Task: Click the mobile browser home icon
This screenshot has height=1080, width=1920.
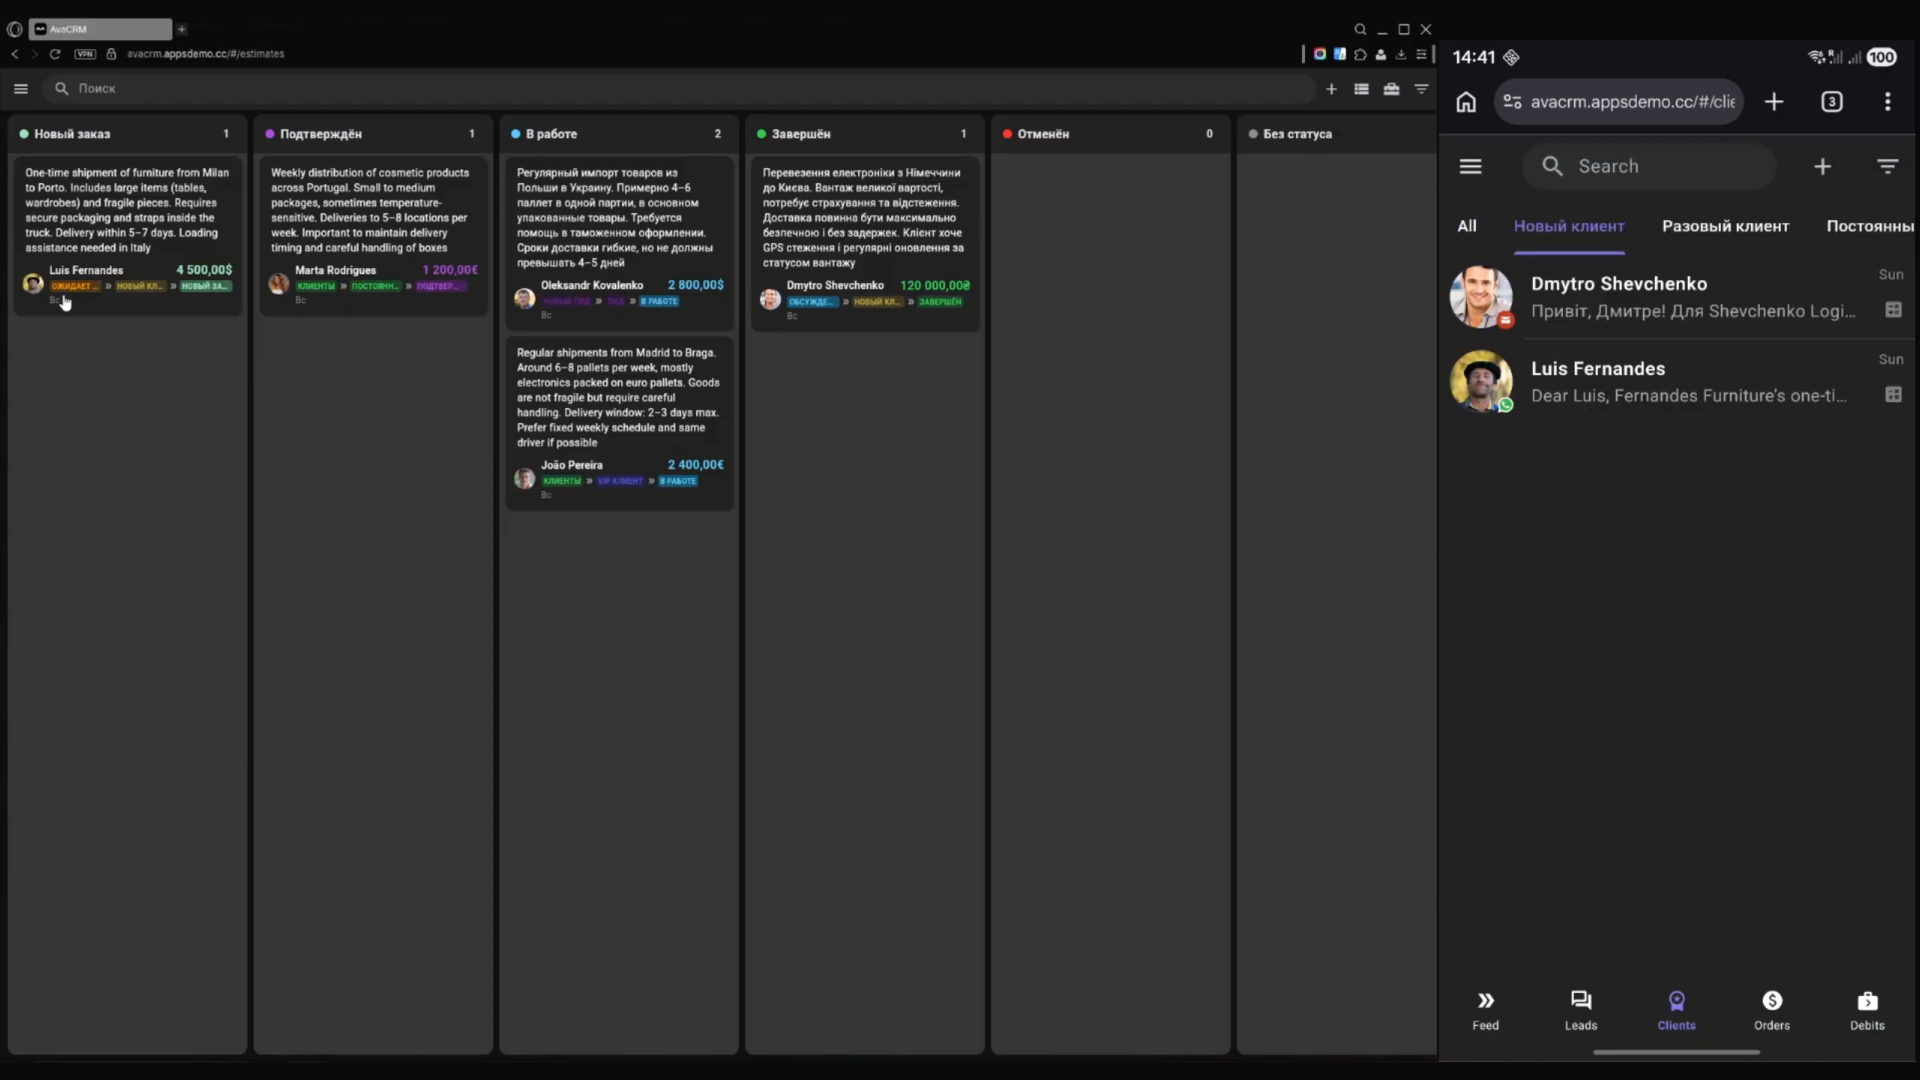Action: tap(1466, 102)
